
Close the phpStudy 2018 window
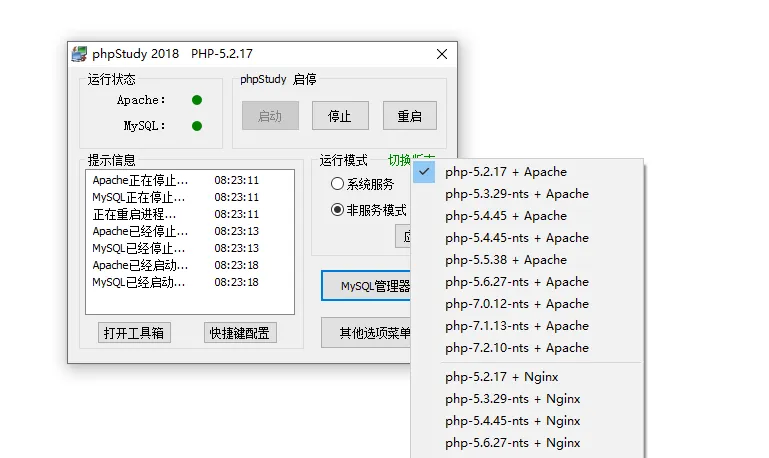point(442,54)
